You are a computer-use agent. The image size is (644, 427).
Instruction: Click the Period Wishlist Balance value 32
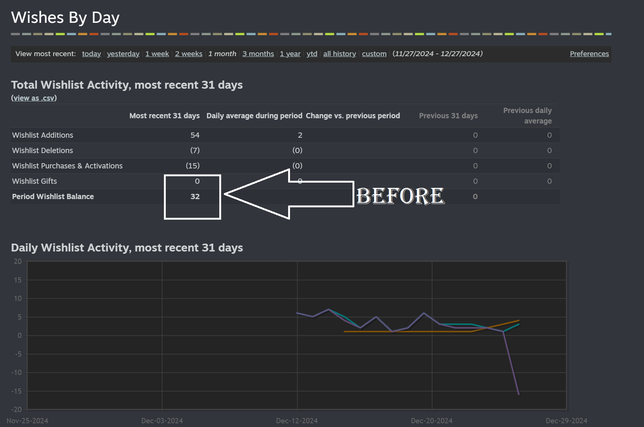click(x=195, y=197)
